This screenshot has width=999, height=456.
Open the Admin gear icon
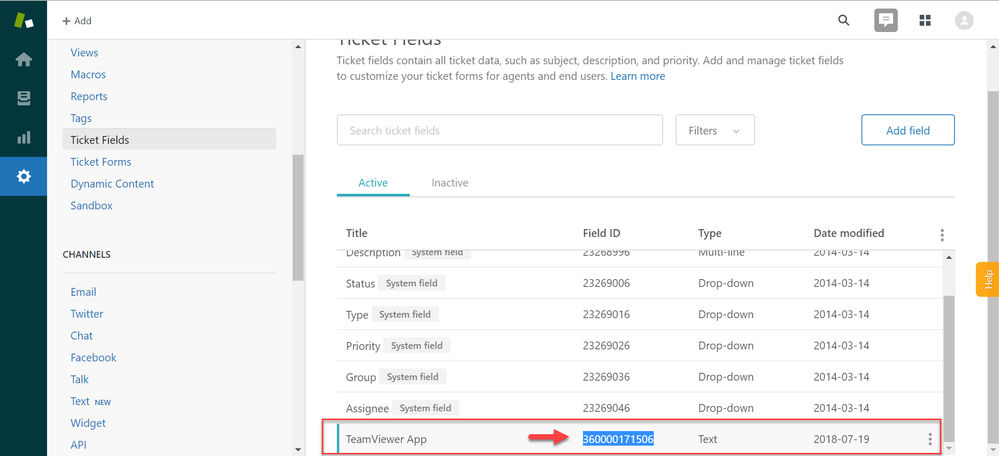coord(24,176)
